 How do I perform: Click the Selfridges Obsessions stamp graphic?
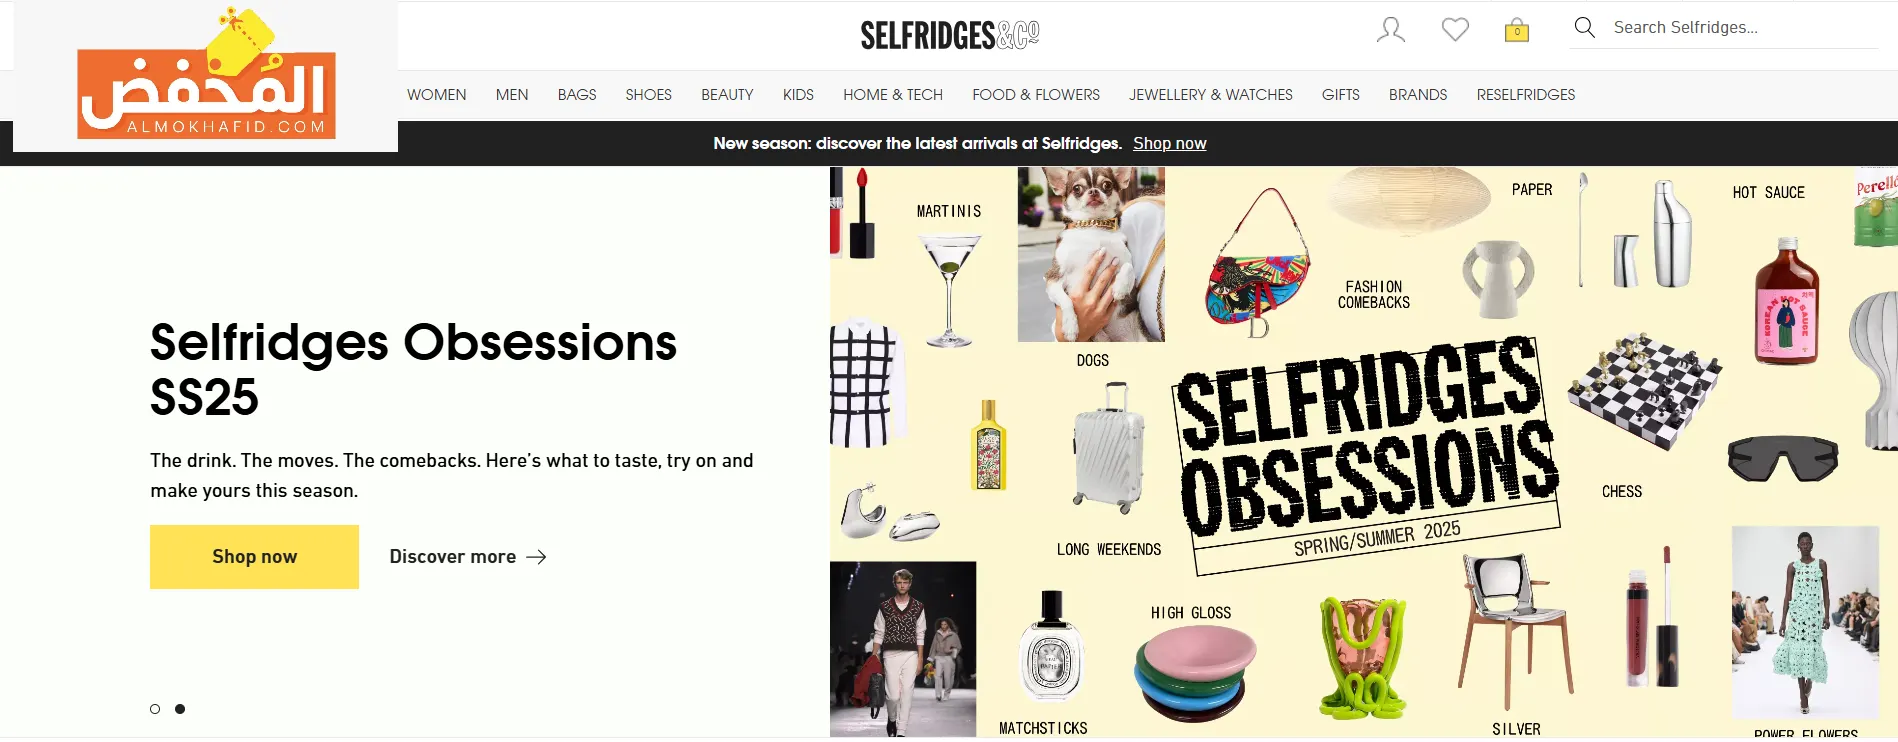coord(1368,457)
